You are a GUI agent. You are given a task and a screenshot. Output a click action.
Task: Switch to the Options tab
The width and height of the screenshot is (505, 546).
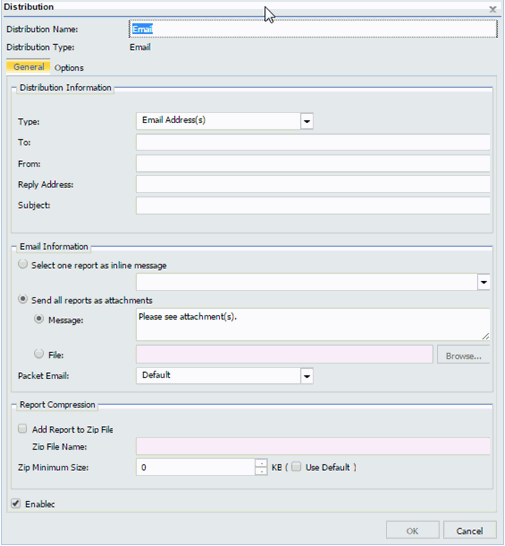(x=69, y=68)
